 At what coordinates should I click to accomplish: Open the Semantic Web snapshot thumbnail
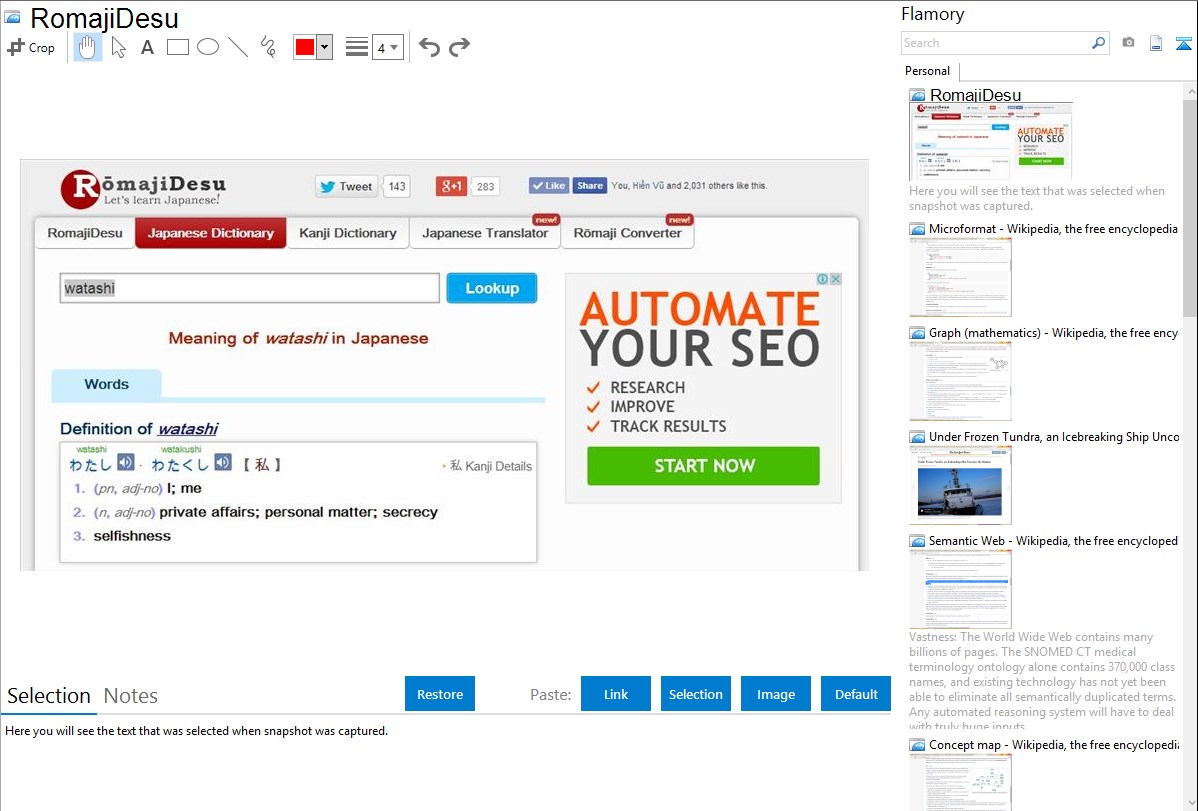point(960,589)
